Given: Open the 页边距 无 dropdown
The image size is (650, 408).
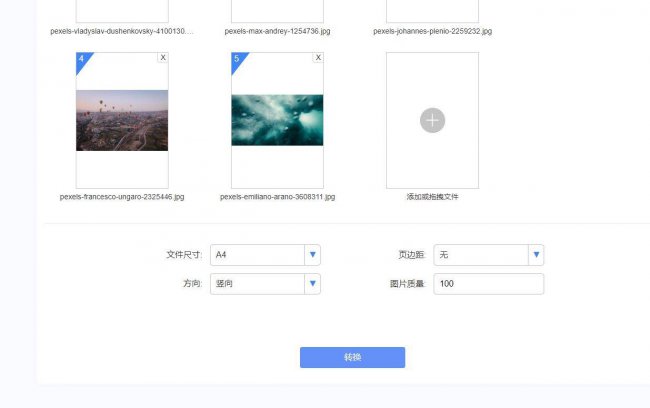Looking at the screenshot, I should [x=489, y=255].
